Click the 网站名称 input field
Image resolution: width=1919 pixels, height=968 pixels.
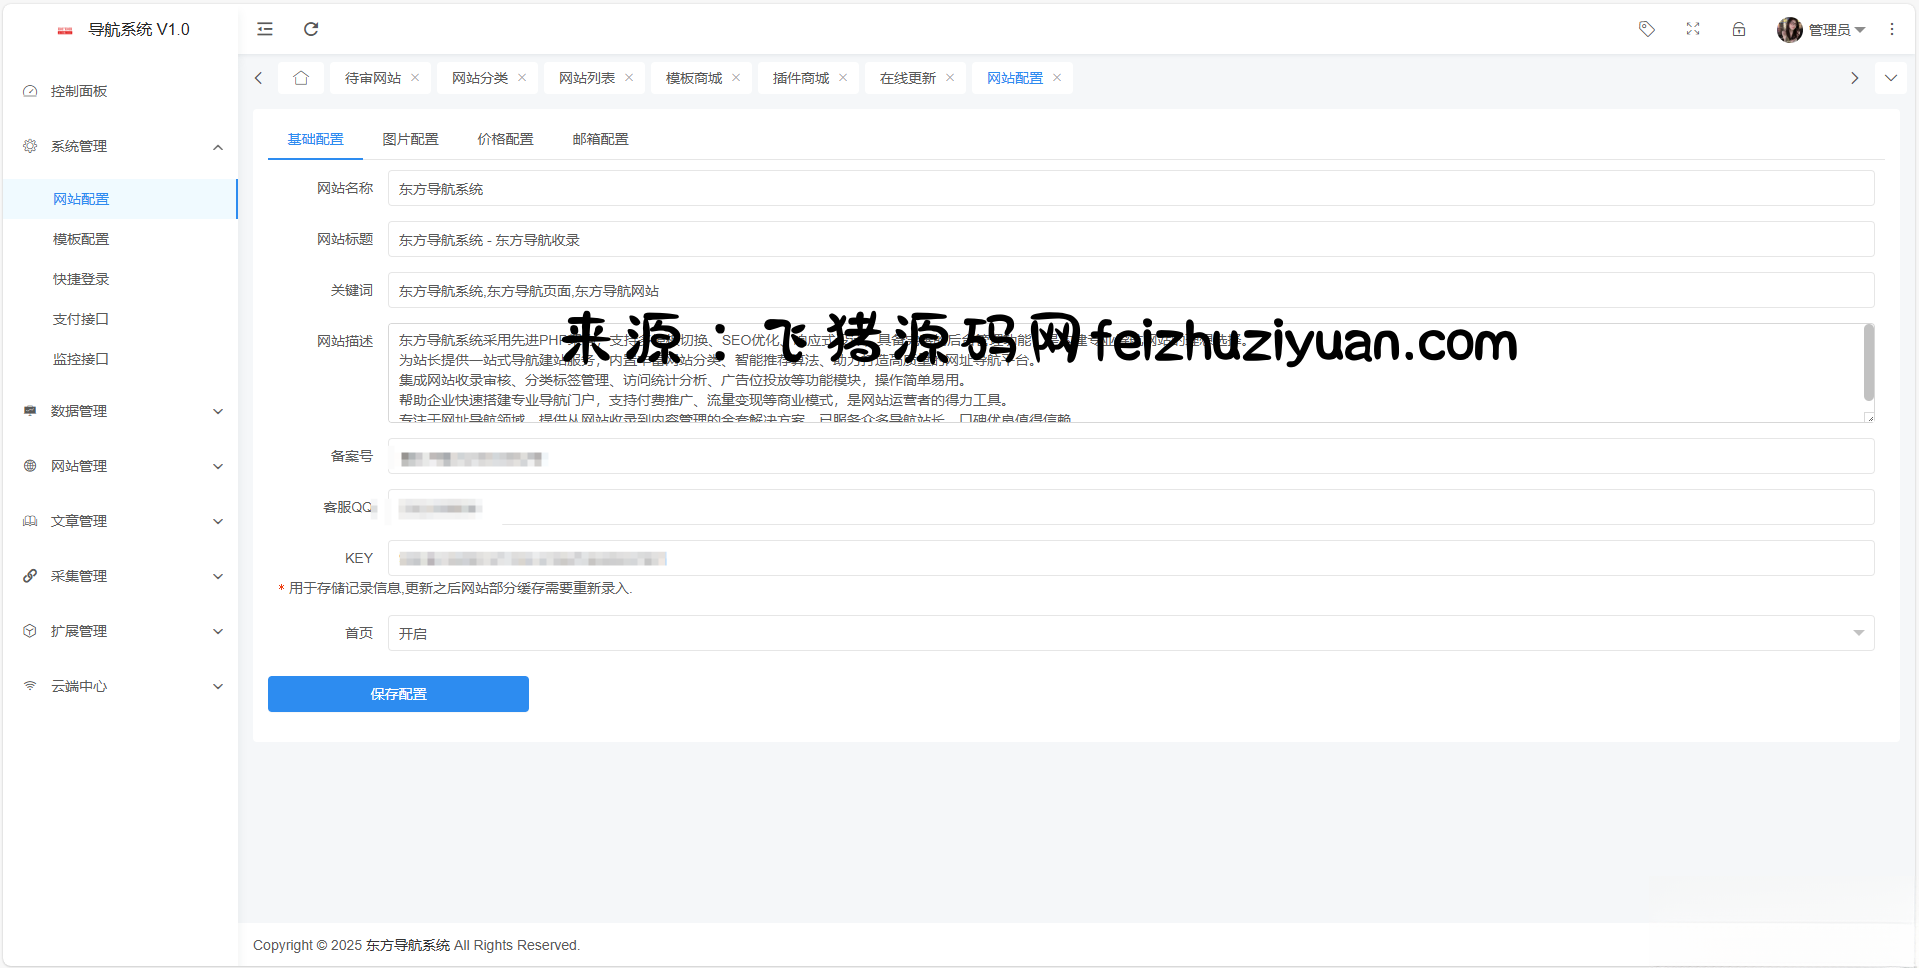pyautogui.click(x=1130, y=189)
